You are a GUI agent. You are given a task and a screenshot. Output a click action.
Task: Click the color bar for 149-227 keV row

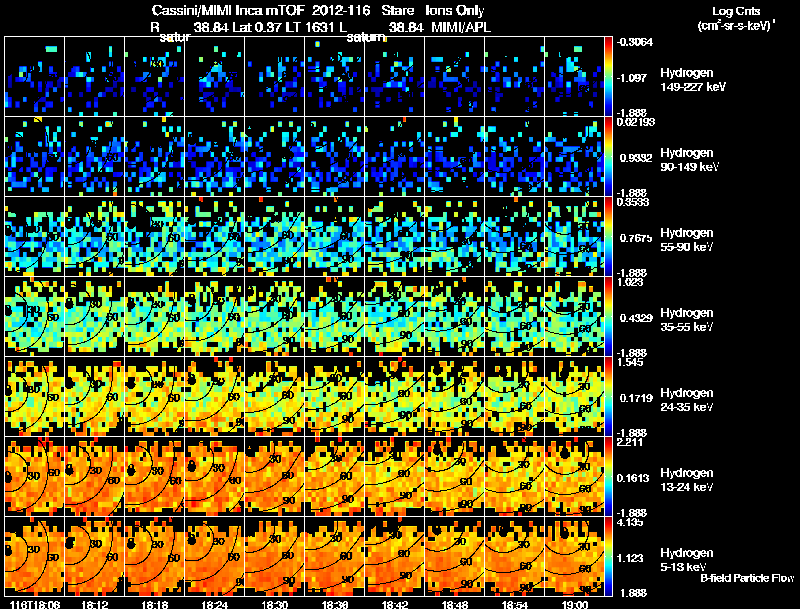608,77
